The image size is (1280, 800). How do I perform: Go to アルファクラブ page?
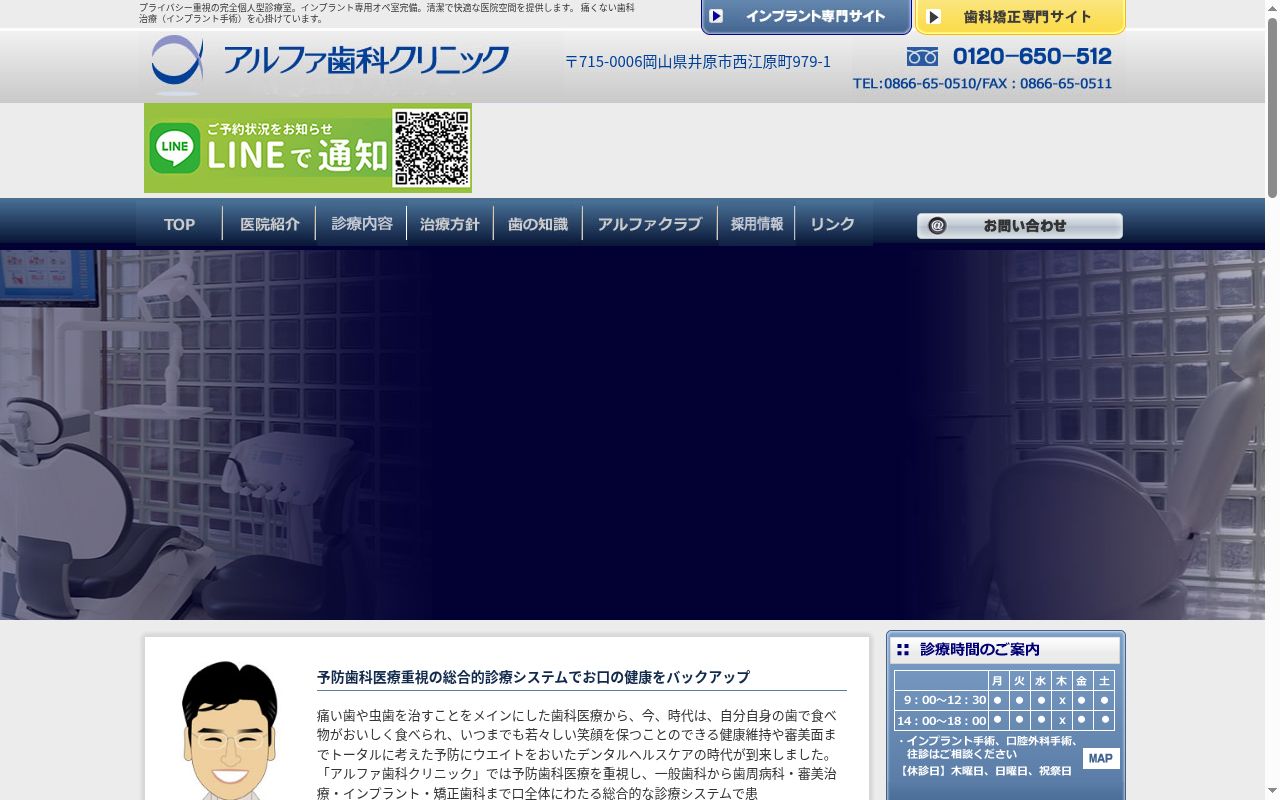pos(650,224)
